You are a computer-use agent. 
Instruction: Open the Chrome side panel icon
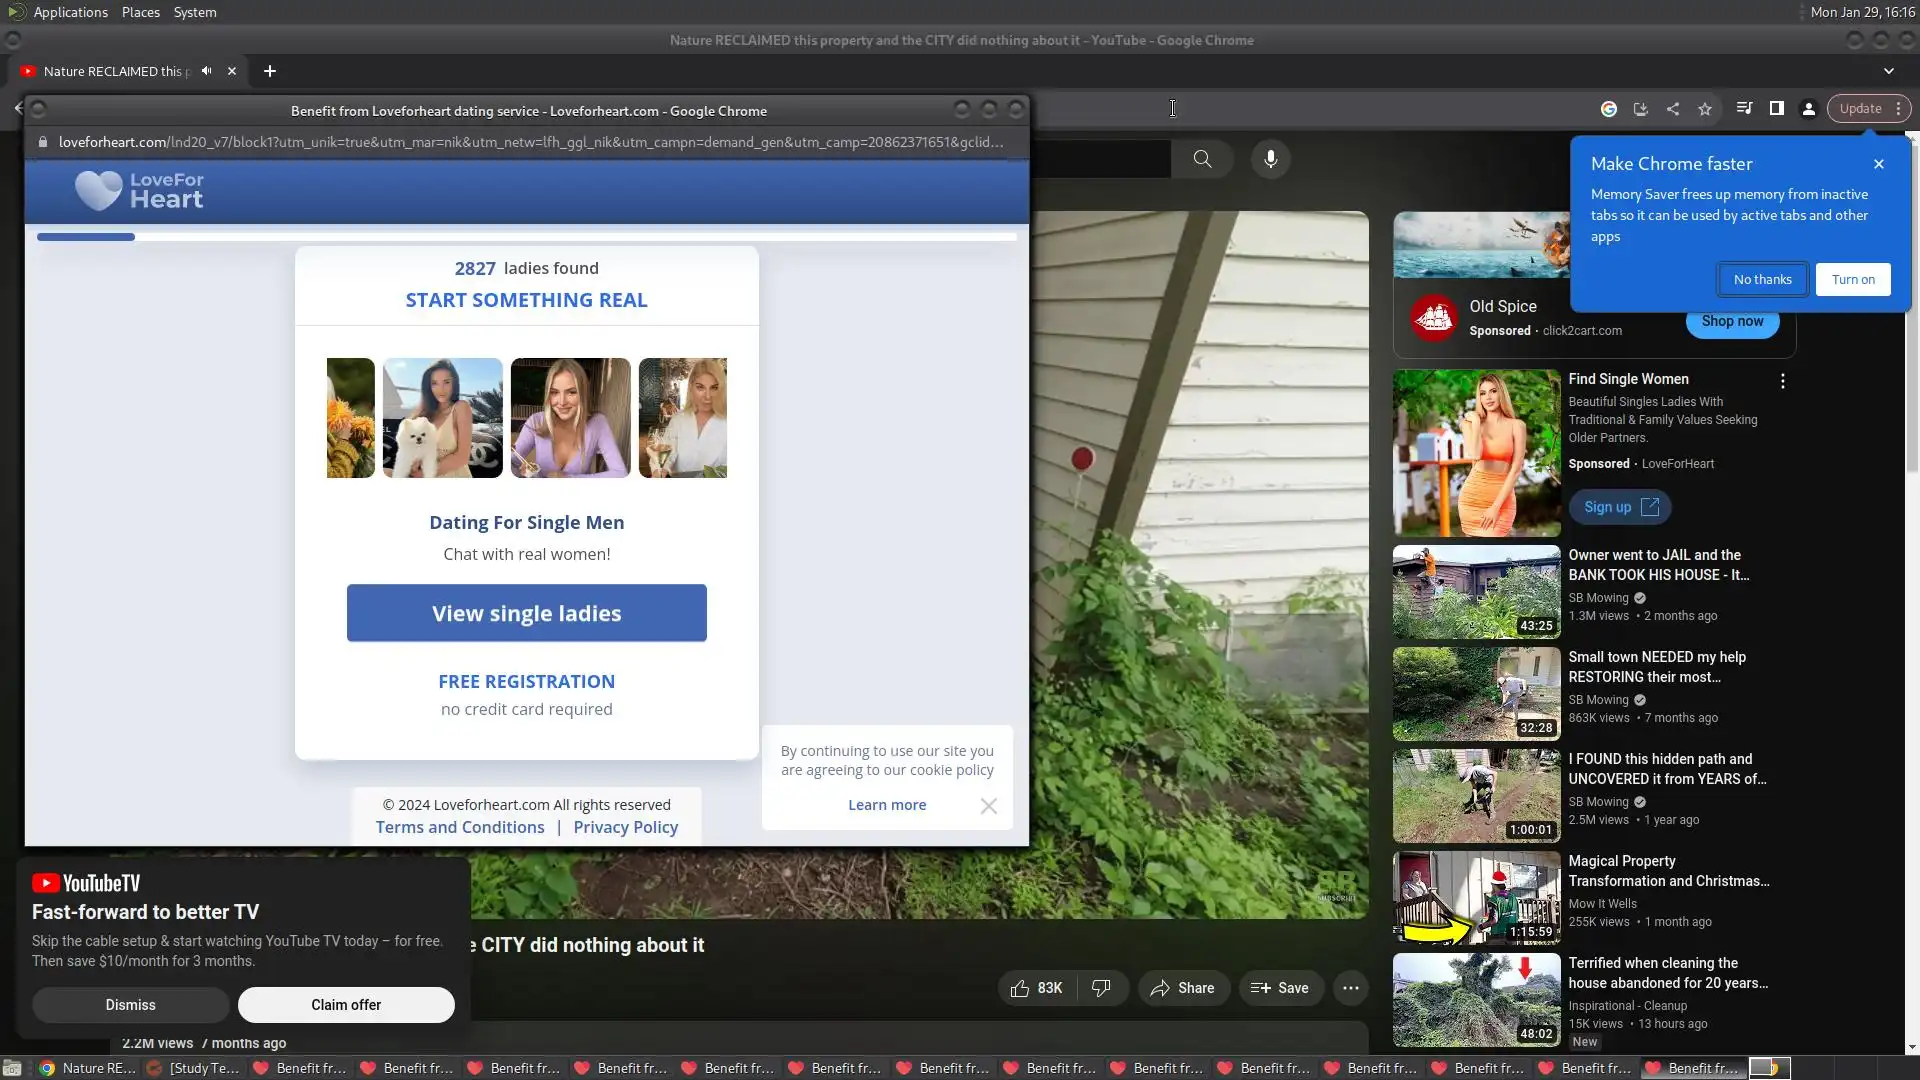(x=1777, y=108)
